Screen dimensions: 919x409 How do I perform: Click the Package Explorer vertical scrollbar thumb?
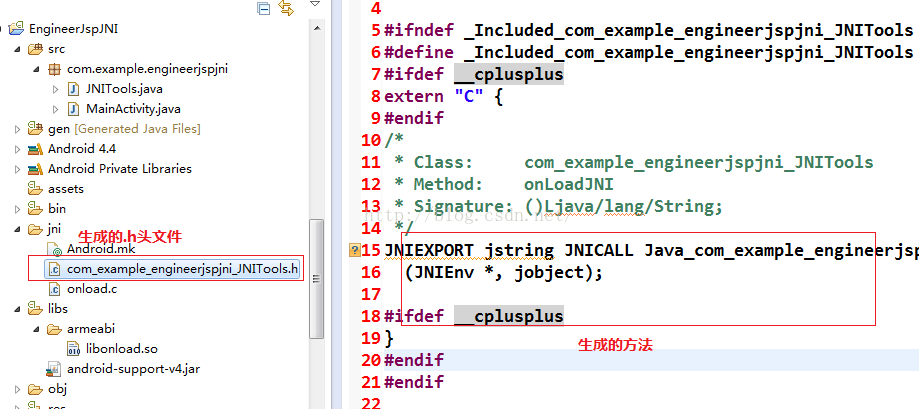316,278
